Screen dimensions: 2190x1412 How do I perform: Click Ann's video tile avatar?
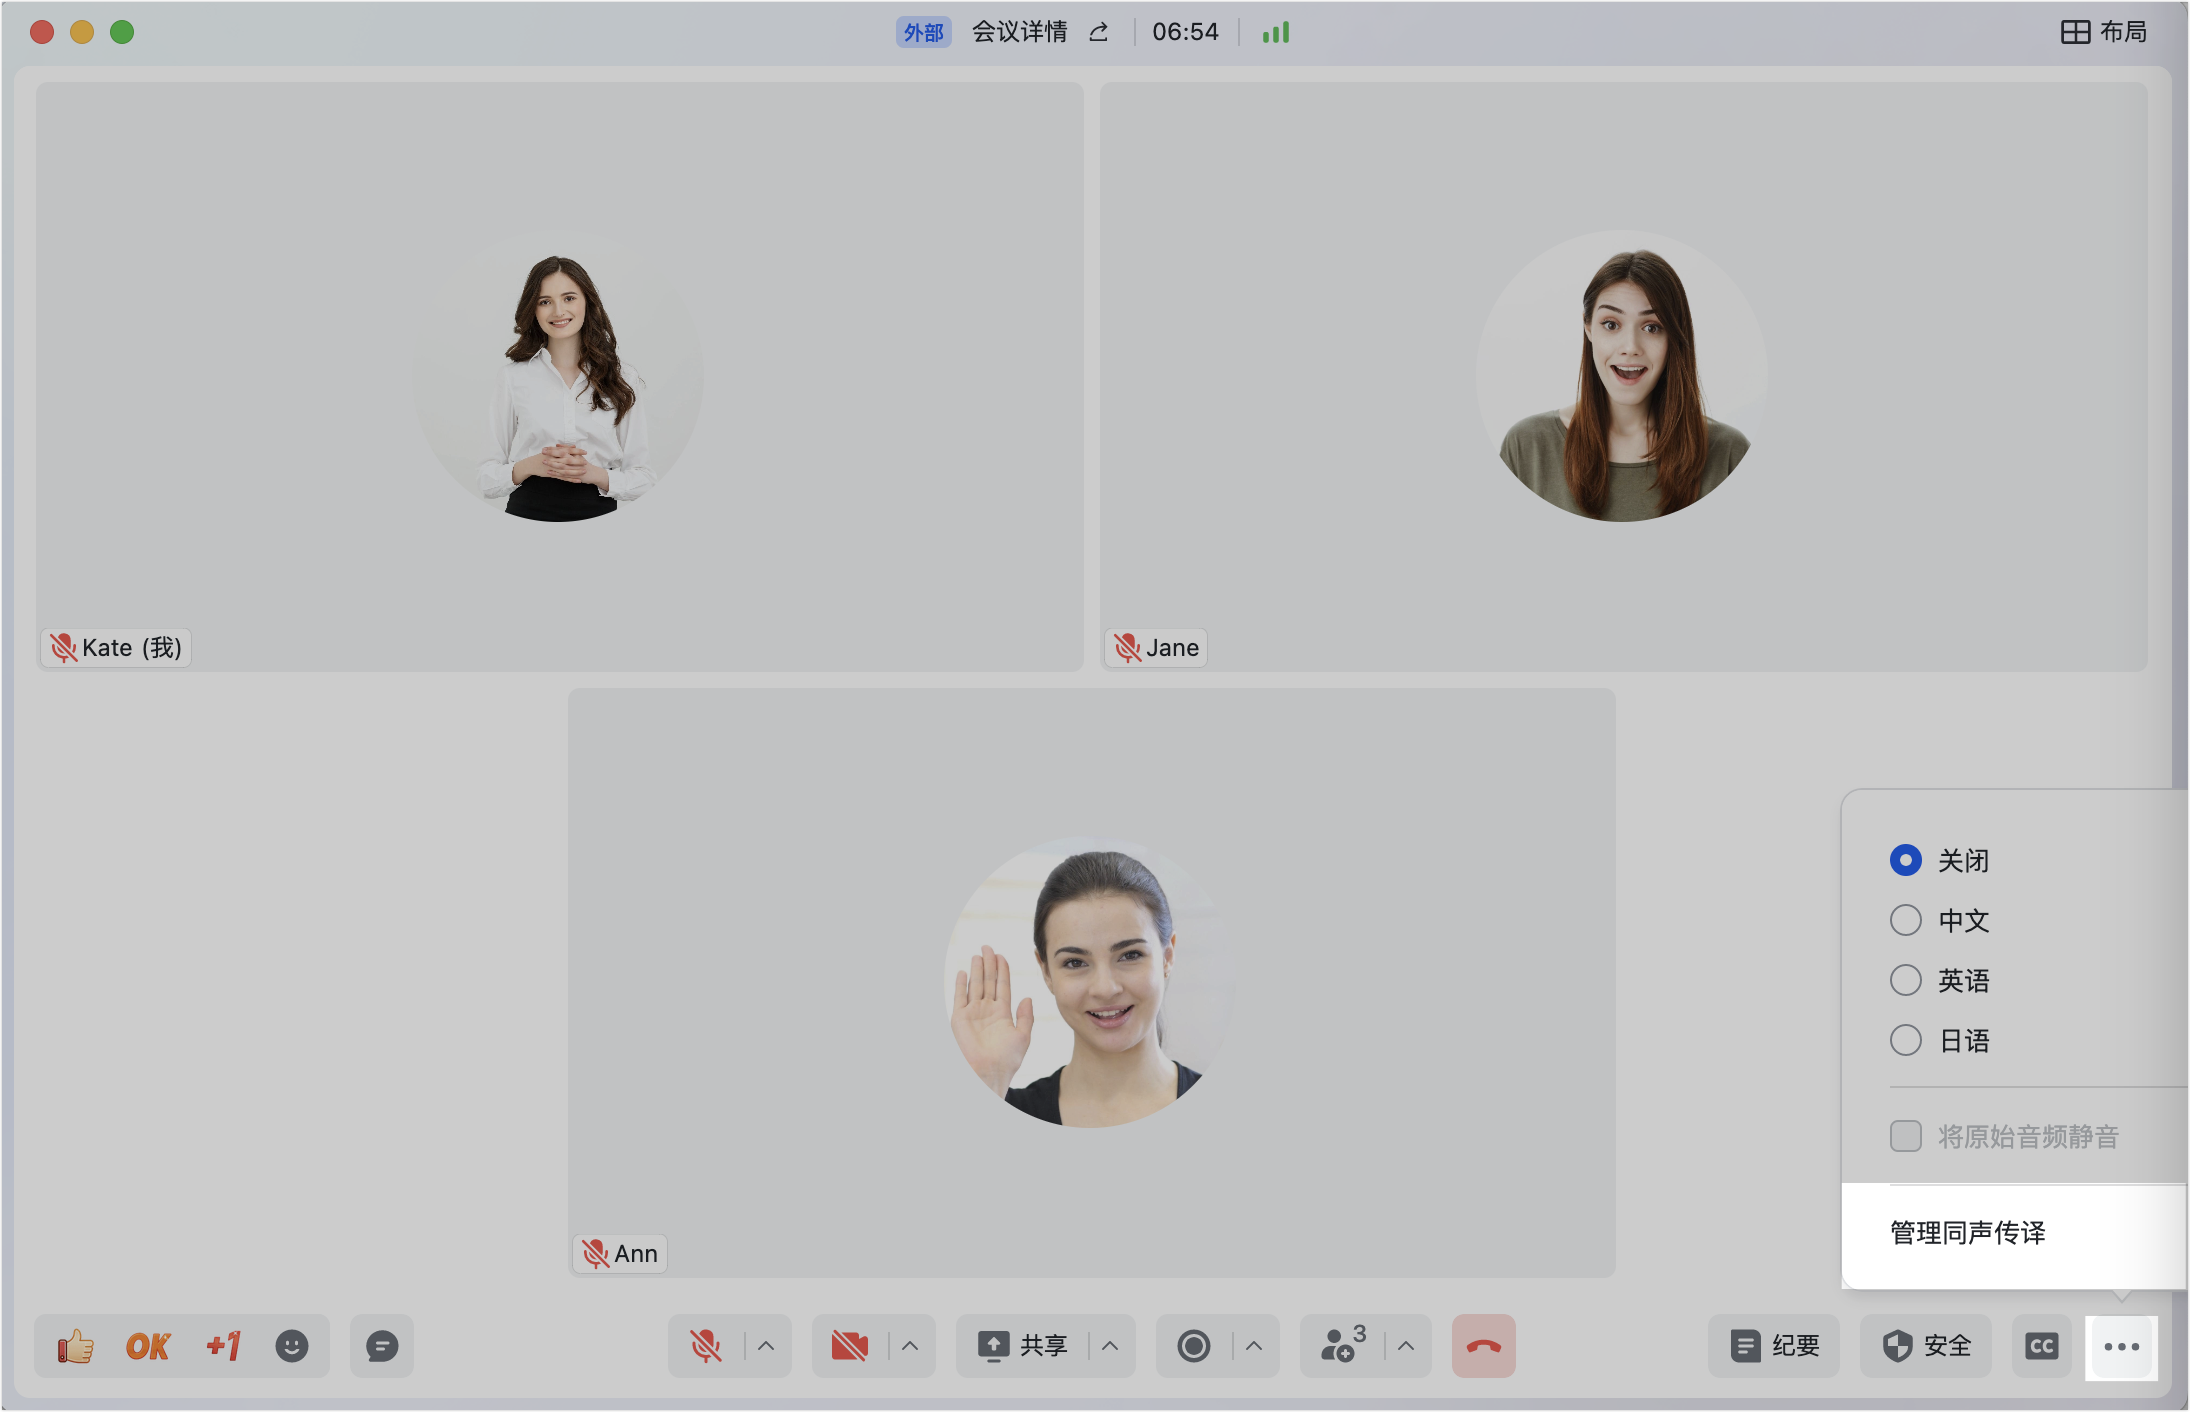(1090, 982)
